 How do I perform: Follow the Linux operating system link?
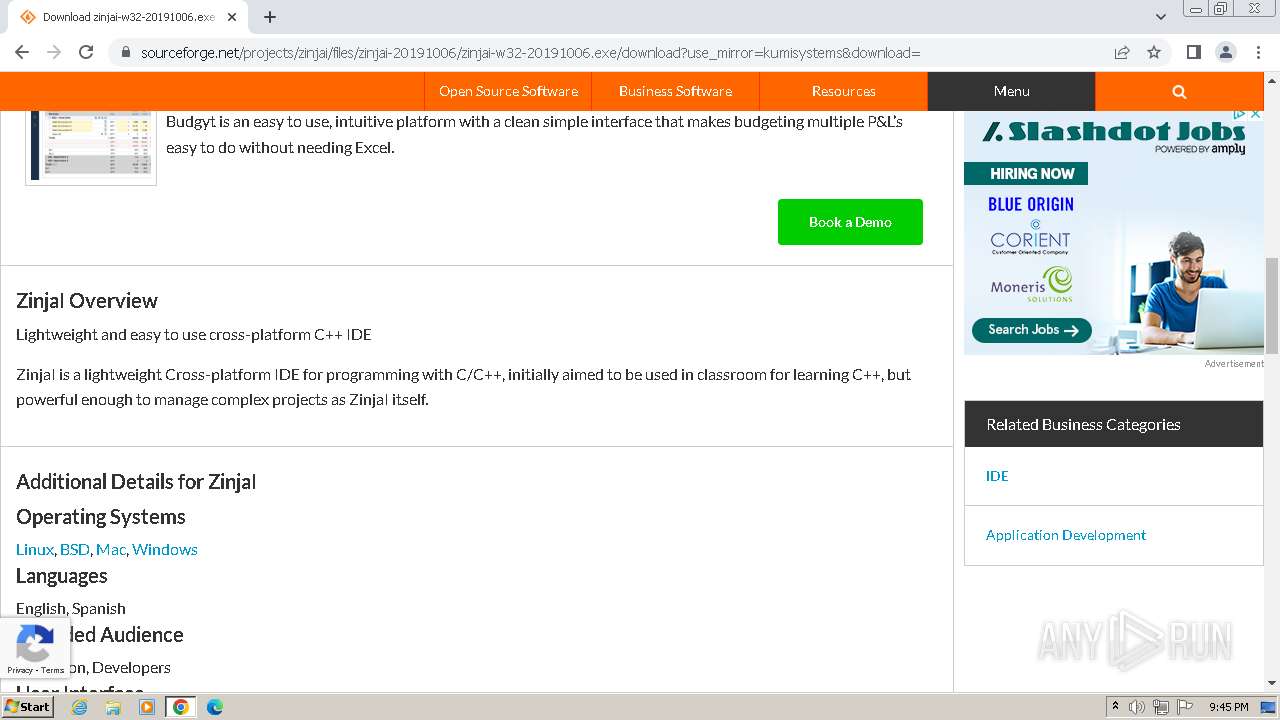35,549
